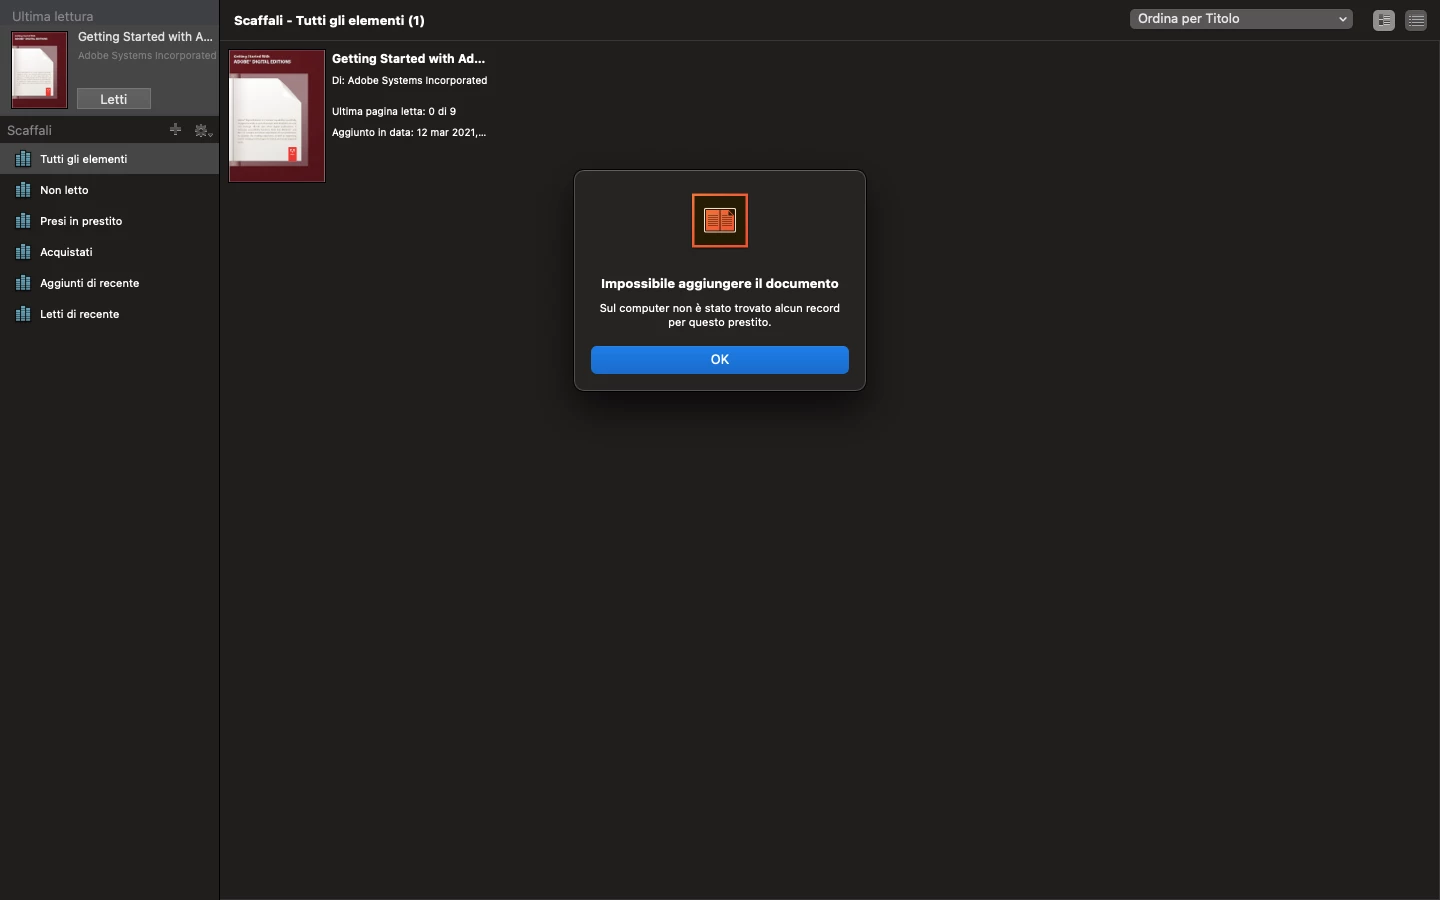The height and width of the screenshot is (900, 1440).
Task: Click Scaffali - Tutti gli elementi (1) header
Action: click(x=329, y=20)
